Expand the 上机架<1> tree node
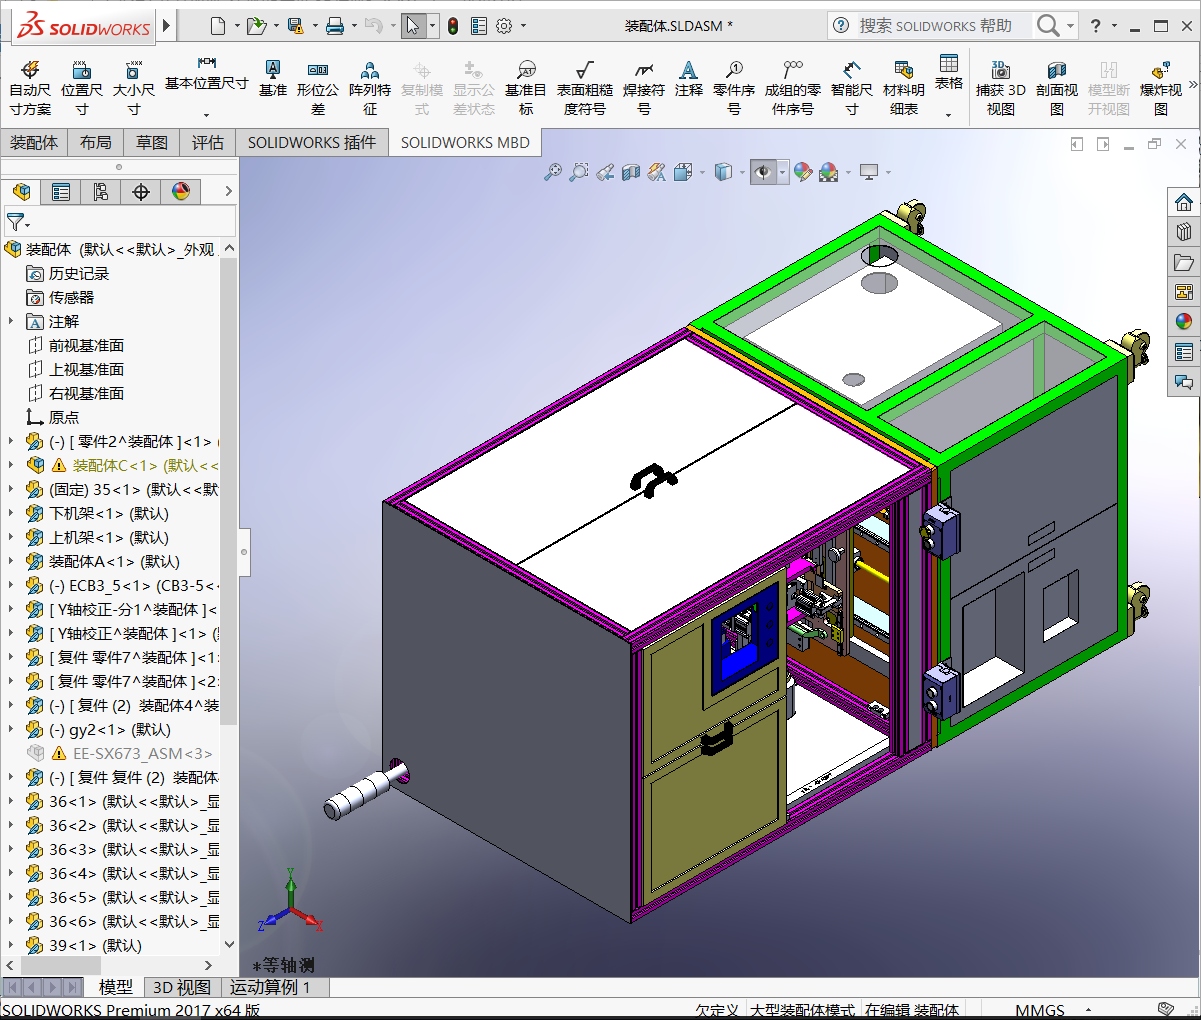 11,537
